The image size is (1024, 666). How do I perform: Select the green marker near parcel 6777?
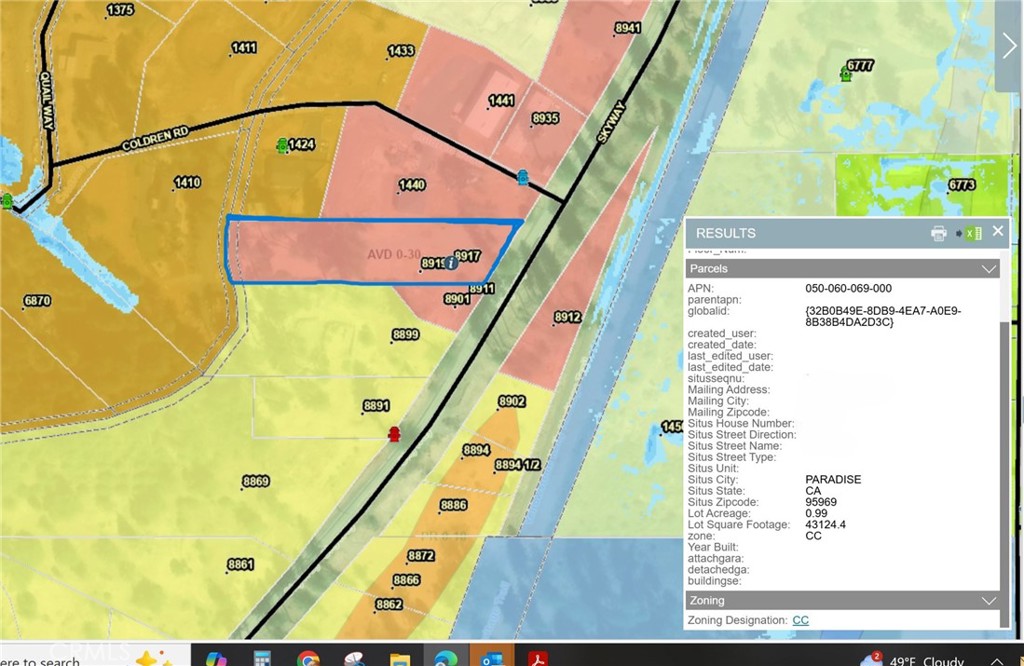tap(845, 75)
